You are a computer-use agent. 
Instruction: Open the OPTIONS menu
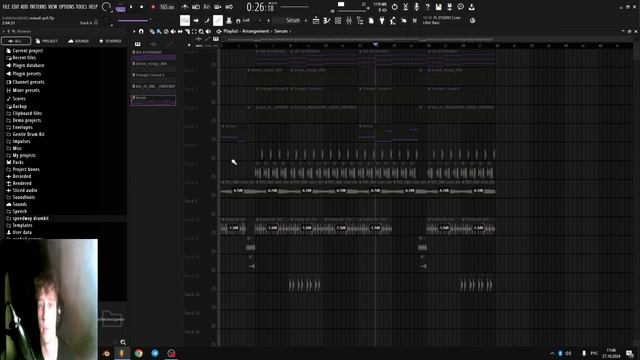[x=67, y=7]
